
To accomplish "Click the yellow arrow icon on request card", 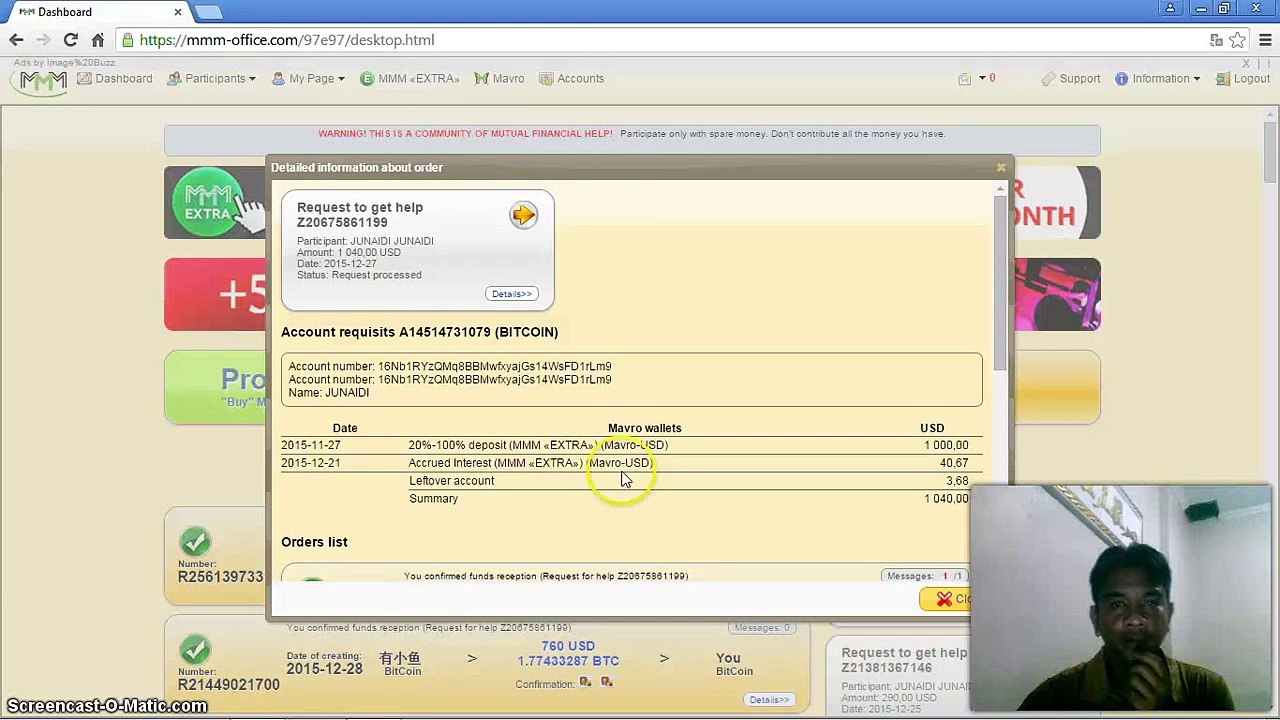I will (x=523, y=215).
